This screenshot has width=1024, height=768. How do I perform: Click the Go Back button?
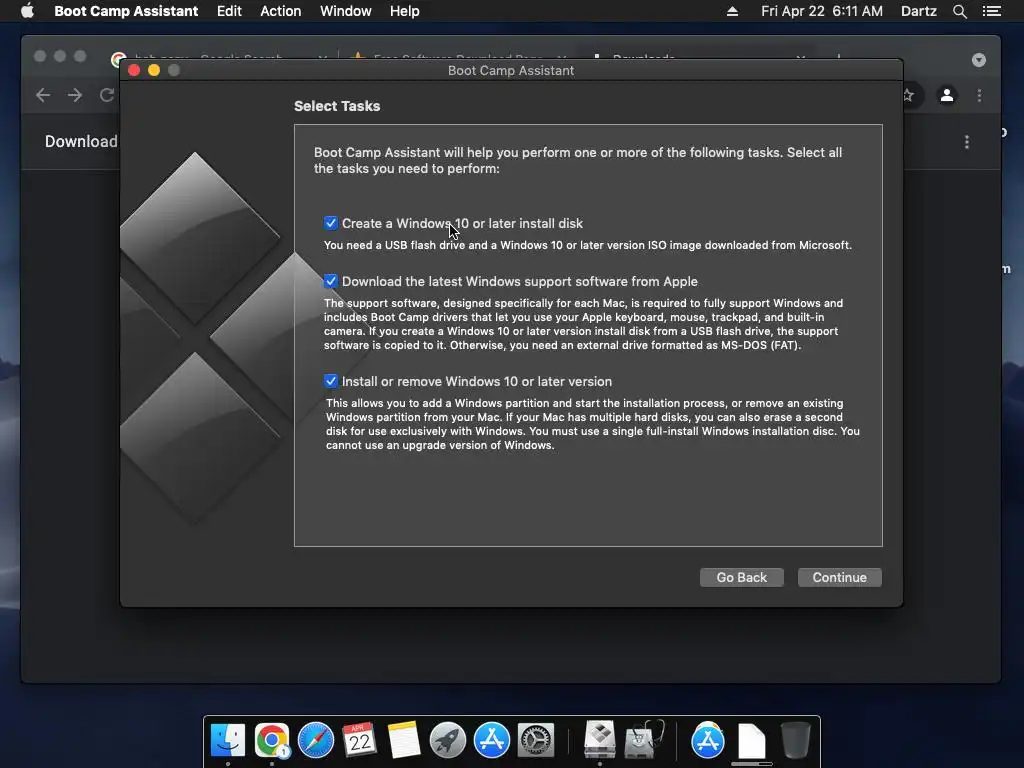click(x=741, y=577)
